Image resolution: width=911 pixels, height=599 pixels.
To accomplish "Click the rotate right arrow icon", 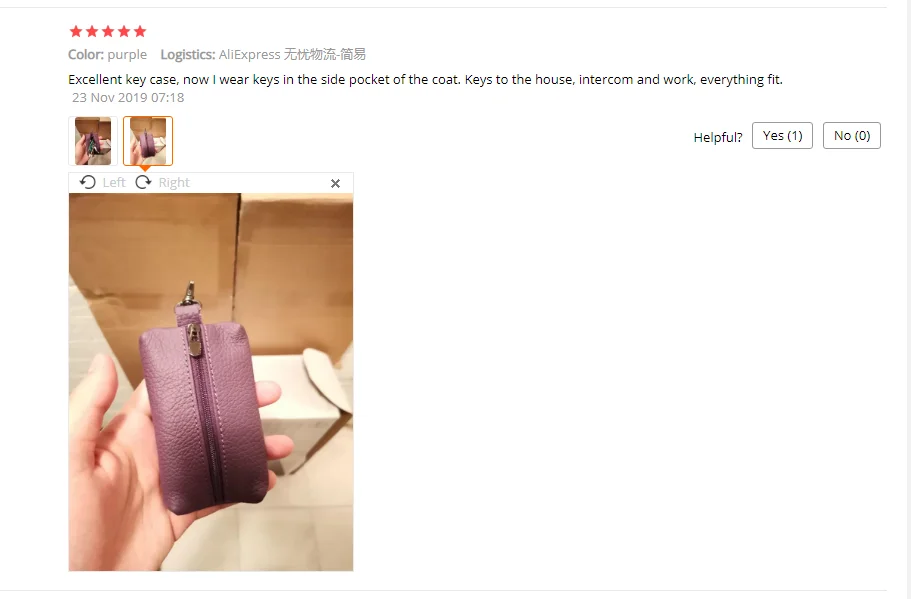I will (144, 182).
